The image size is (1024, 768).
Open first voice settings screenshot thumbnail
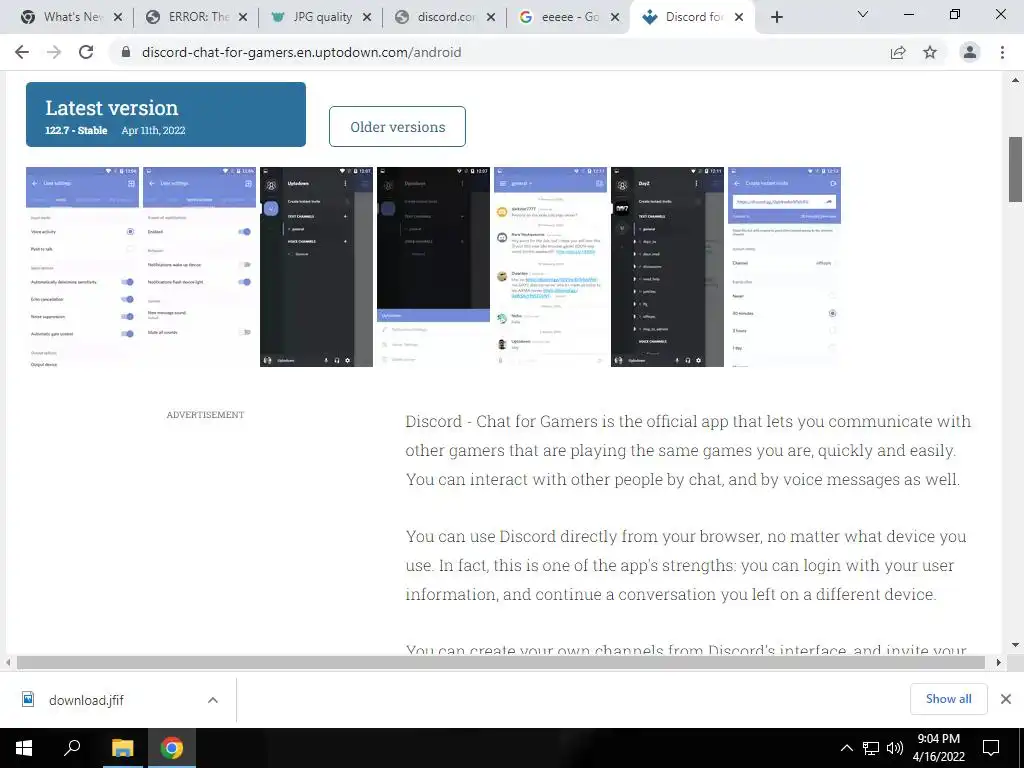(82, 266)
